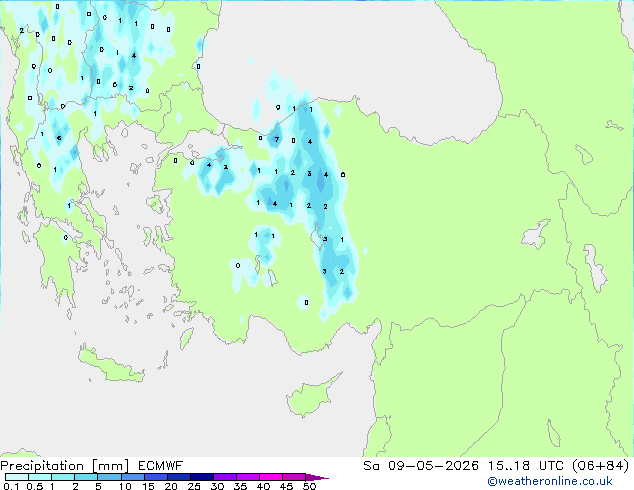The width and height of the screenshot is (634, 490).
Task: Click the '7' precipitation value on map
Action: [277, 139]
